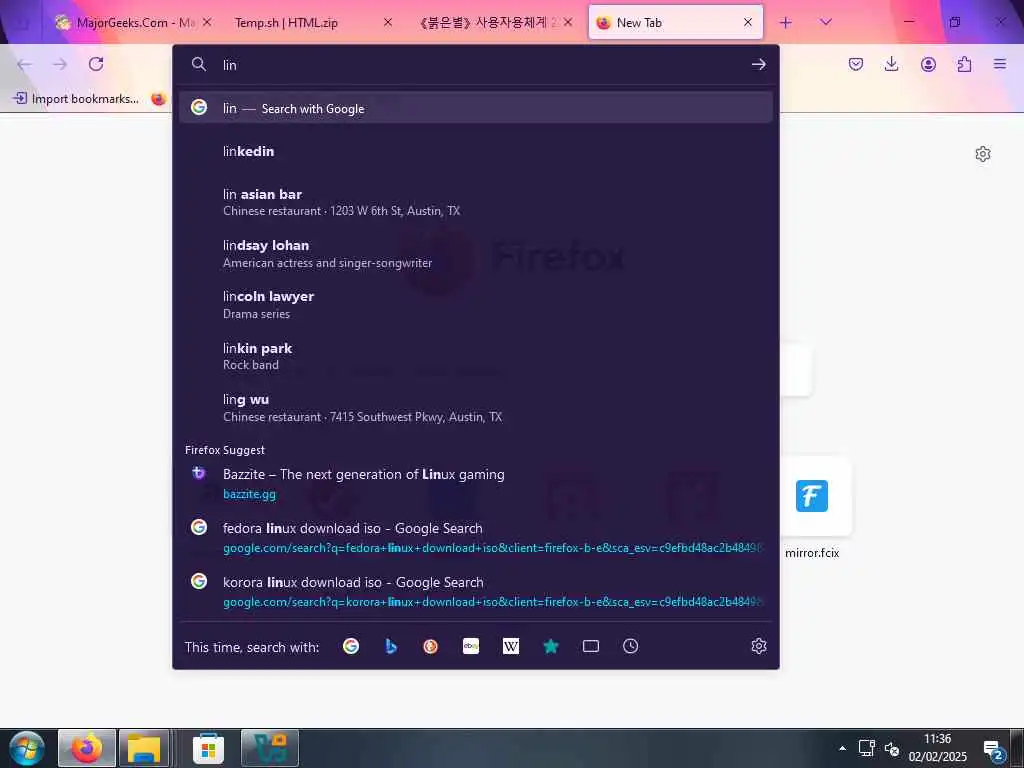1024x768 pixels.
Task: Open the virtual machine app in the taskbar
Action: coord(270,748)
